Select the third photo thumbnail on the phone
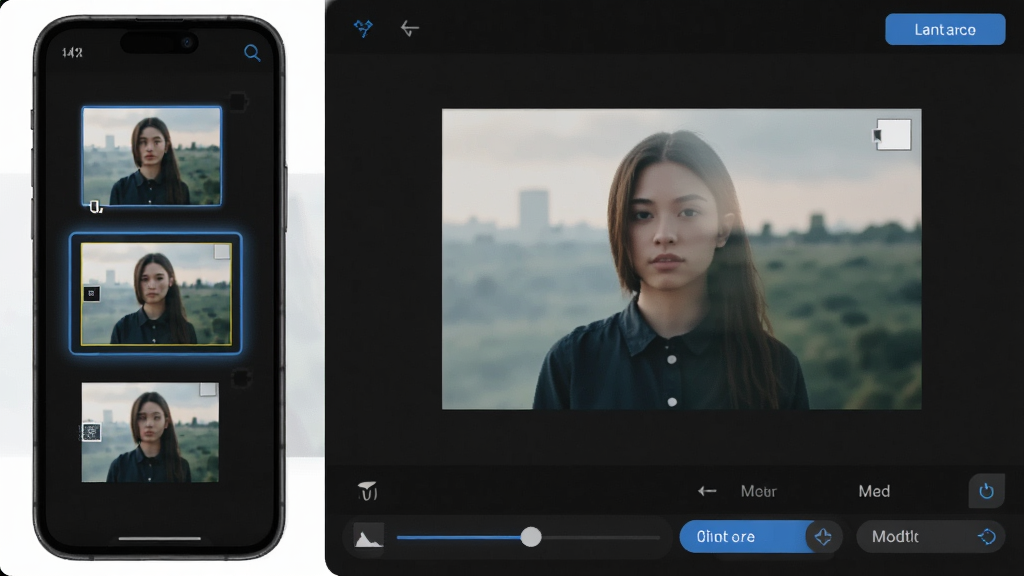This screenshot has height=576, width=1024. (150, 432)
